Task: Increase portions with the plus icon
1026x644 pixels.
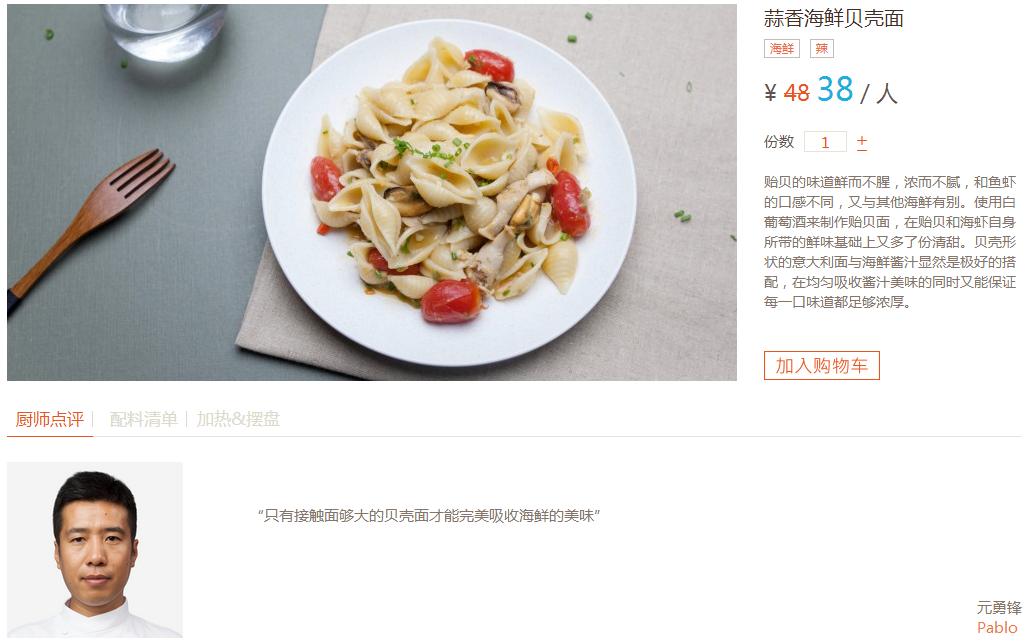Action: click(862, 140)
